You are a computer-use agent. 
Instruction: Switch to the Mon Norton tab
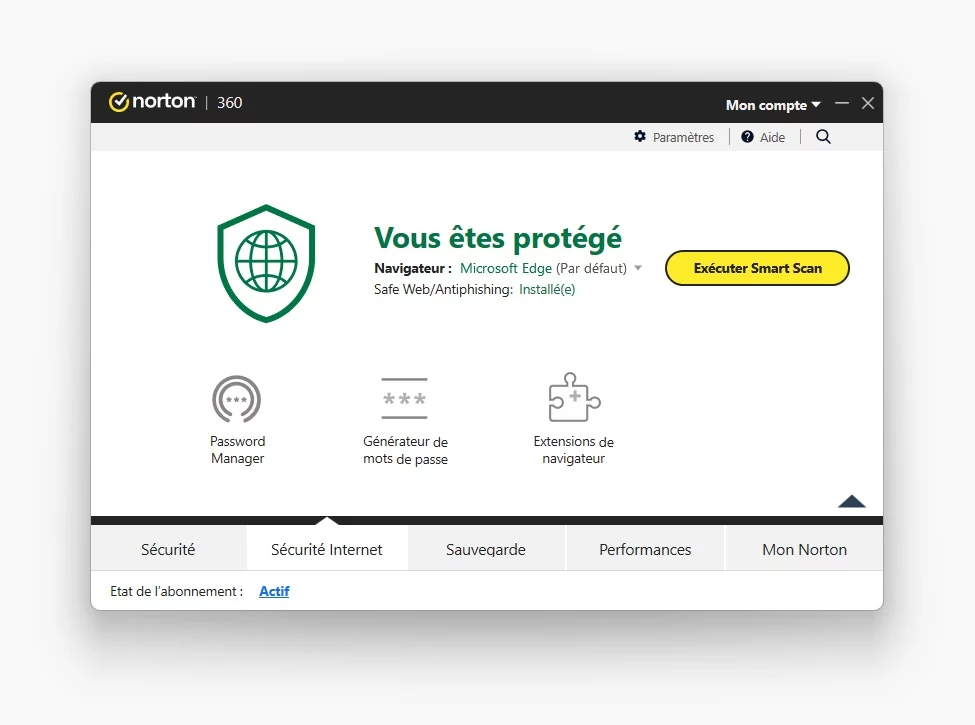pos(804,550)
